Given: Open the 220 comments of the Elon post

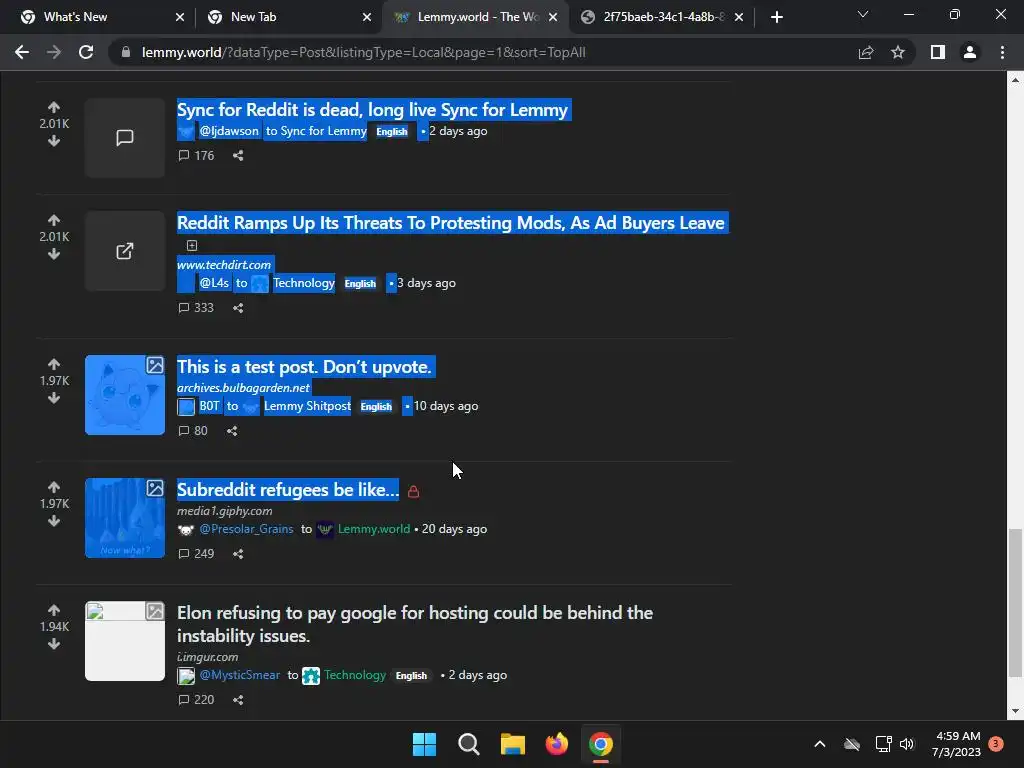Looking at the screenshot, I should [x=196, y=699].
